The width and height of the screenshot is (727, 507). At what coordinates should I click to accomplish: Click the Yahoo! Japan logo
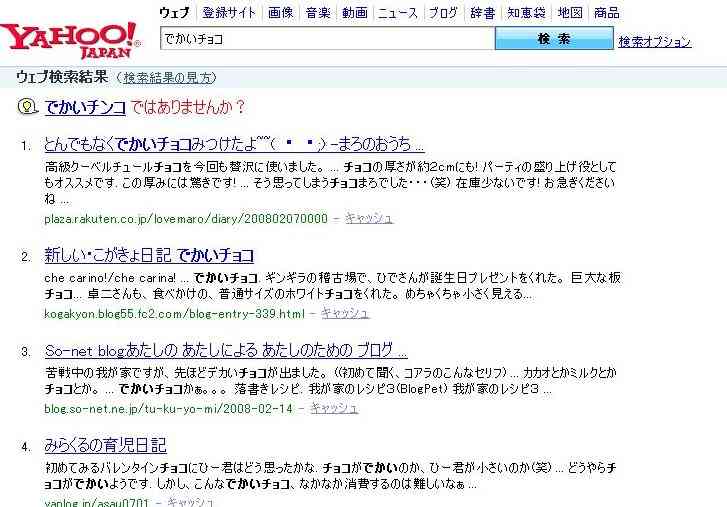pos(70,40)
